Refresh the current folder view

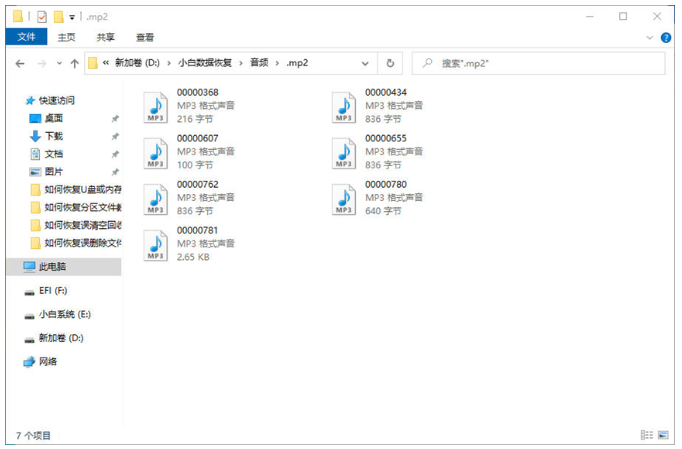tap(390, 63)
